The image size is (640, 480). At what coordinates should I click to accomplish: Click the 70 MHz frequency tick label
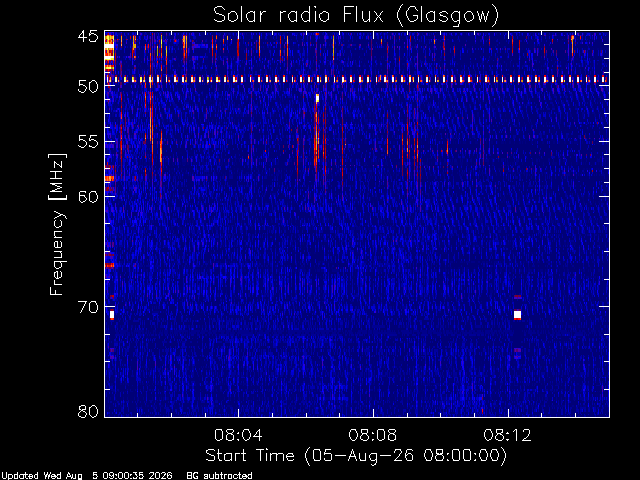[88, 307]
